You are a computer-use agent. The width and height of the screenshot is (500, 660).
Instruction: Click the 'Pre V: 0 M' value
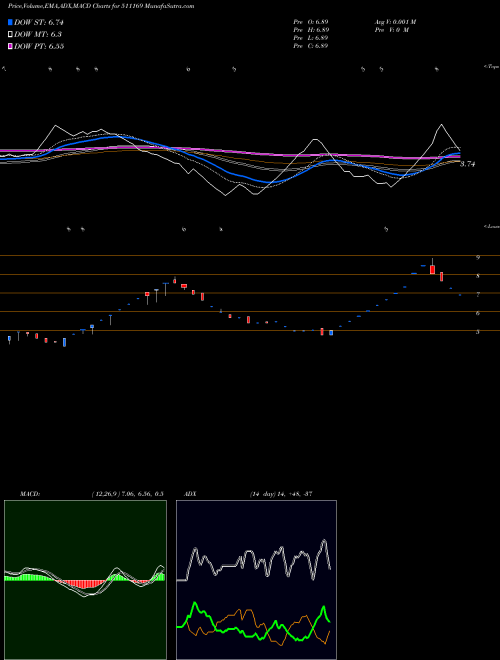pyautogui.click(x=391, y=30)
